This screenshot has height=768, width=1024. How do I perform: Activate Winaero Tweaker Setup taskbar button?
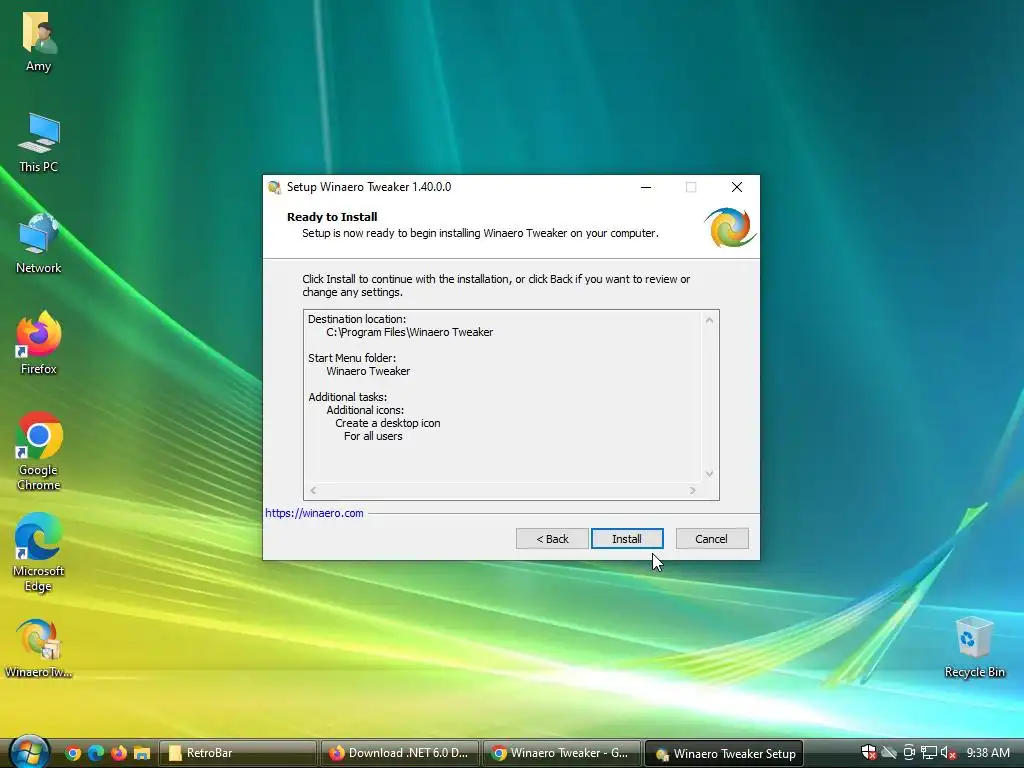coord(724,753)
